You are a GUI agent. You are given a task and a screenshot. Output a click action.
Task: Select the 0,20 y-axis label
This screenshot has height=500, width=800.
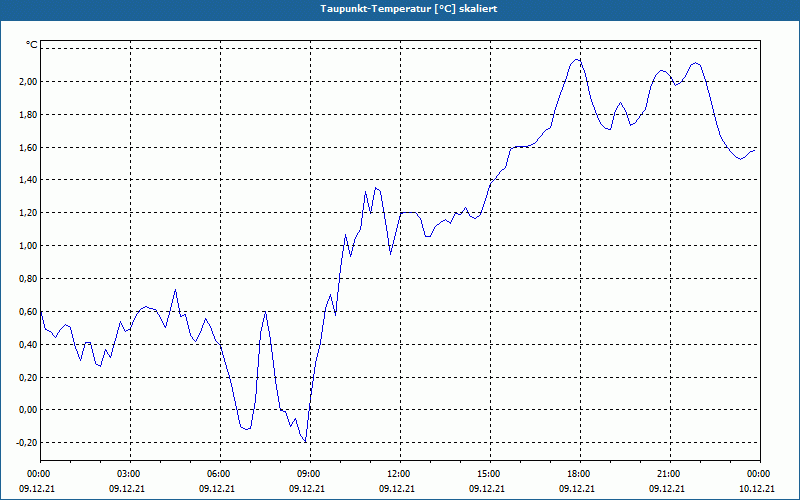pos(28,378)
